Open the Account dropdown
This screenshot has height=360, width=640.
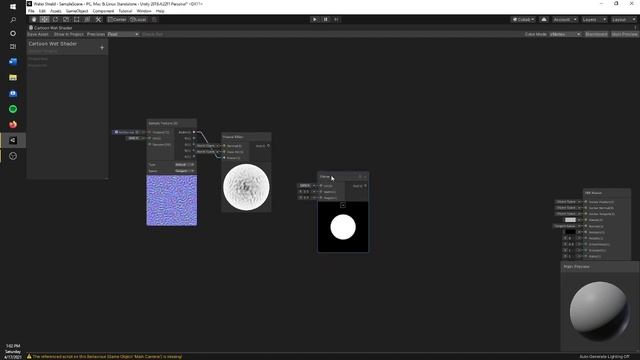pyautogui.click(x=565, y=20)
